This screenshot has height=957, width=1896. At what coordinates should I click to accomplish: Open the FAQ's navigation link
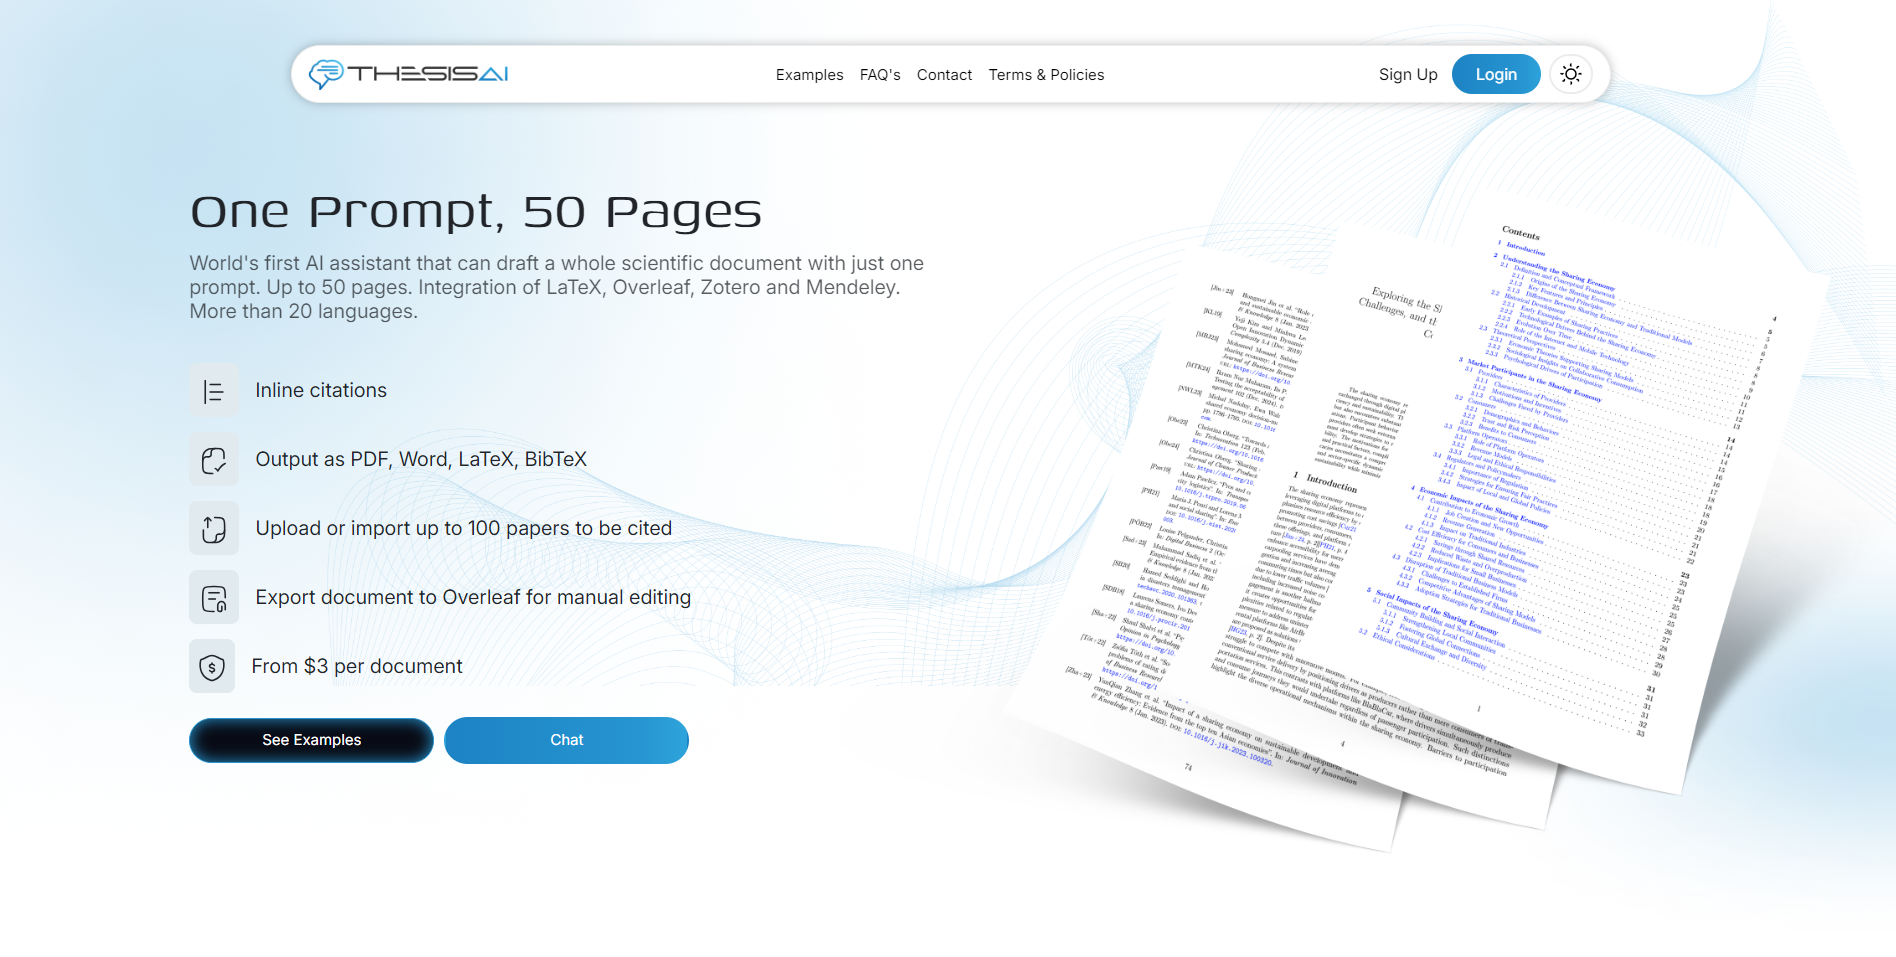[x=880, y=75]
